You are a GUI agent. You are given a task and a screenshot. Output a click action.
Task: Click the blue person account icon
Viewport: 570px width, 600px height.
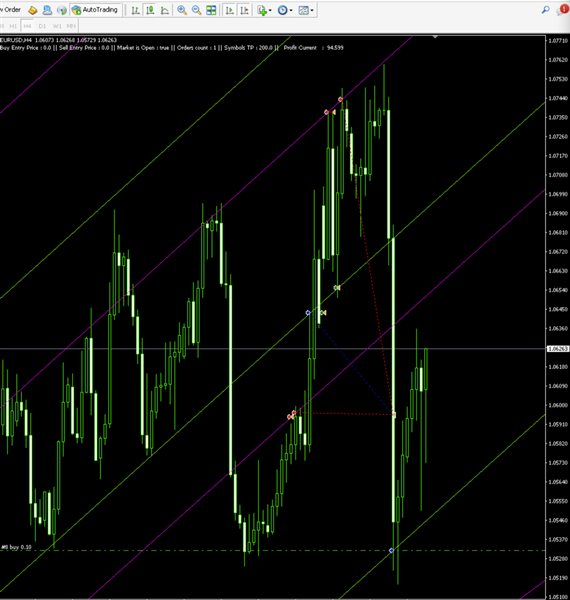pyautogui.click(x=47, y=10)
